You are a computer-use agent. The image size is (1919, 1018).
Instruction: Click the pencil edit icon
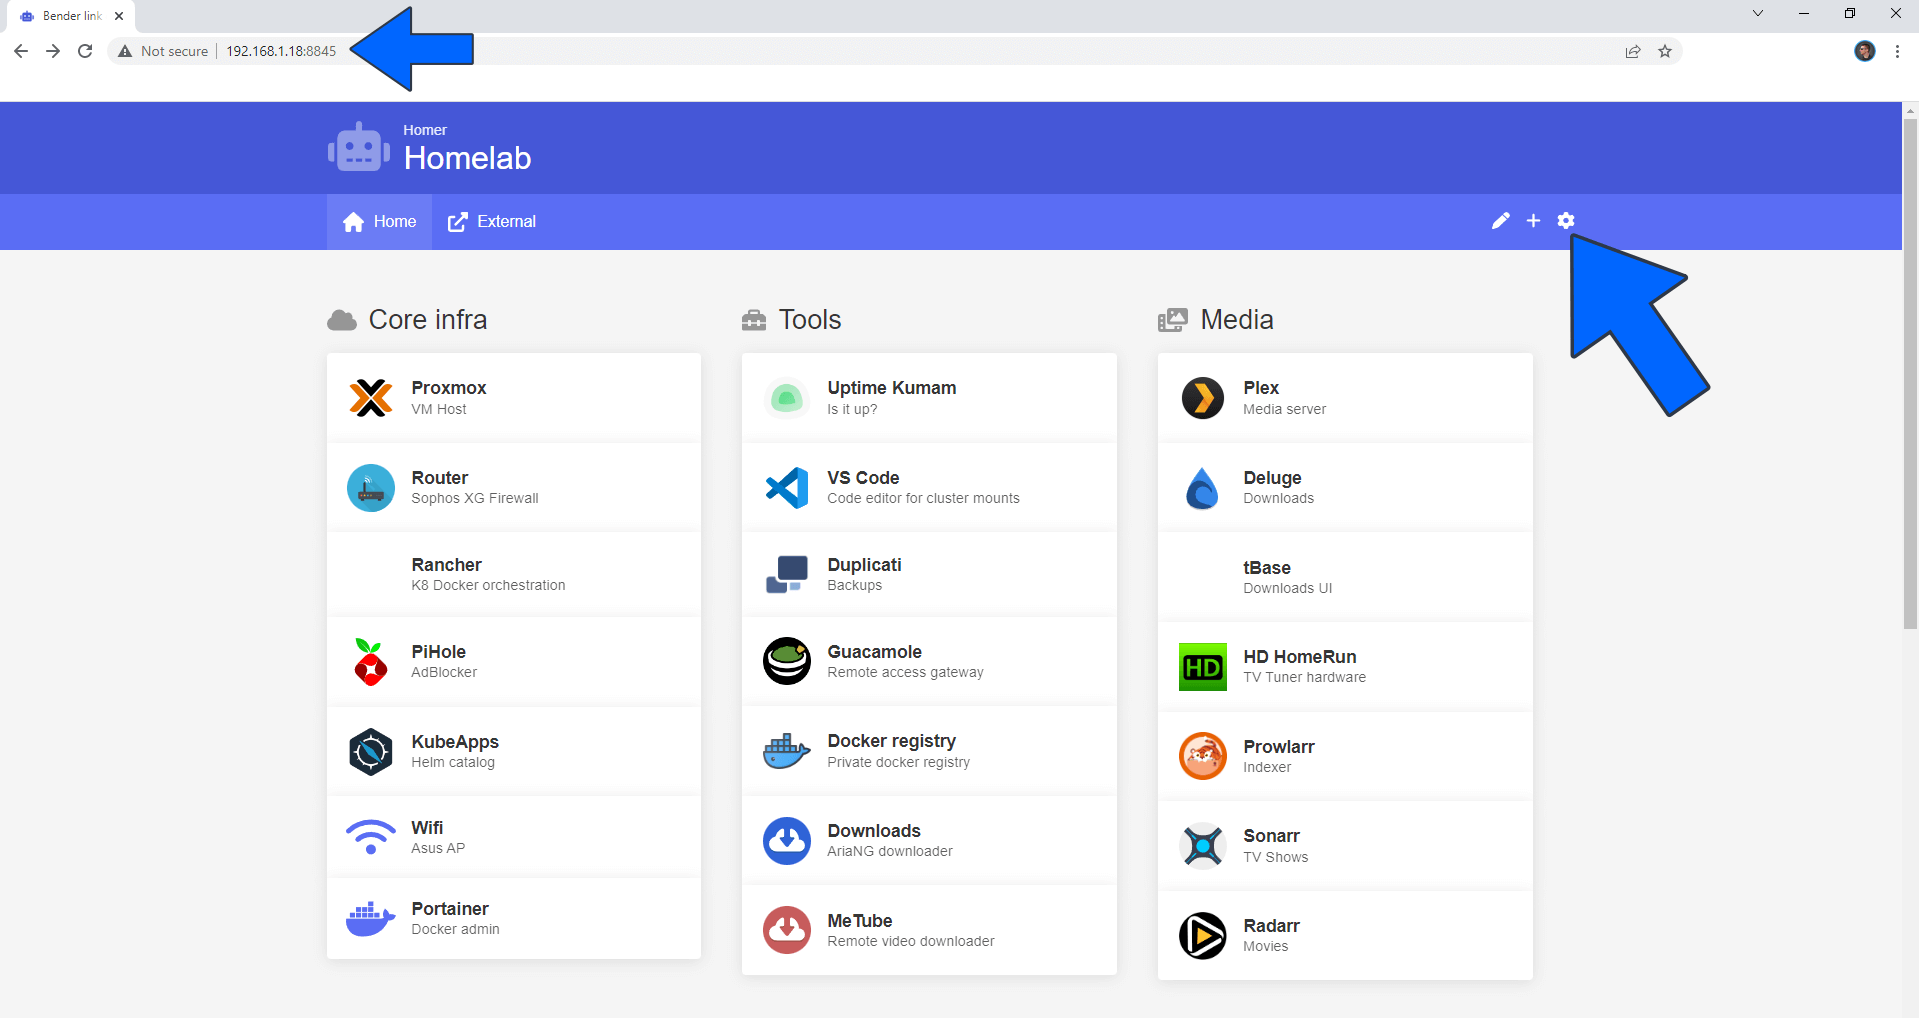(1500, 221)
